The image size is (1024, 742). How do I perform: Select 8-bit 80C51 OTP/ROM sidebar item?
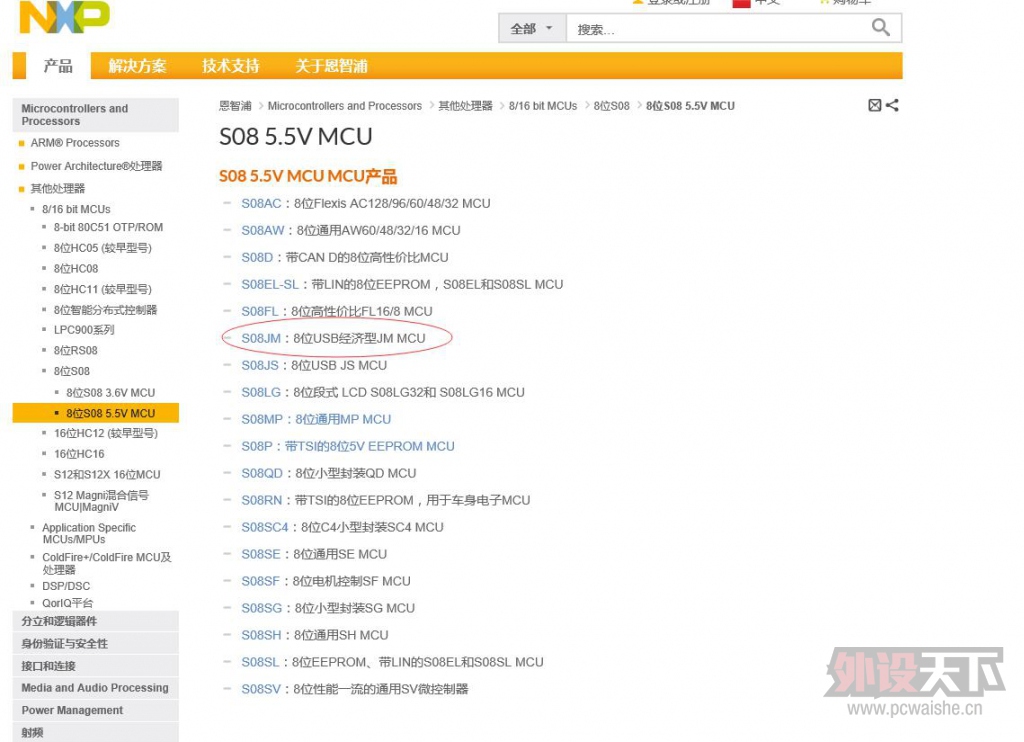click(x=108, y=227)
